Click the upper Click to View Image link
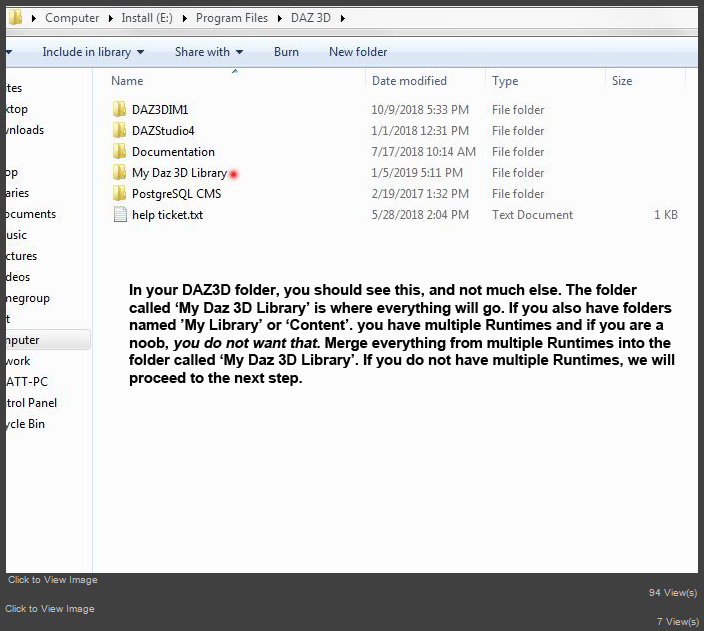Viewport: 704px width, 631px height. tap(53, 580)
